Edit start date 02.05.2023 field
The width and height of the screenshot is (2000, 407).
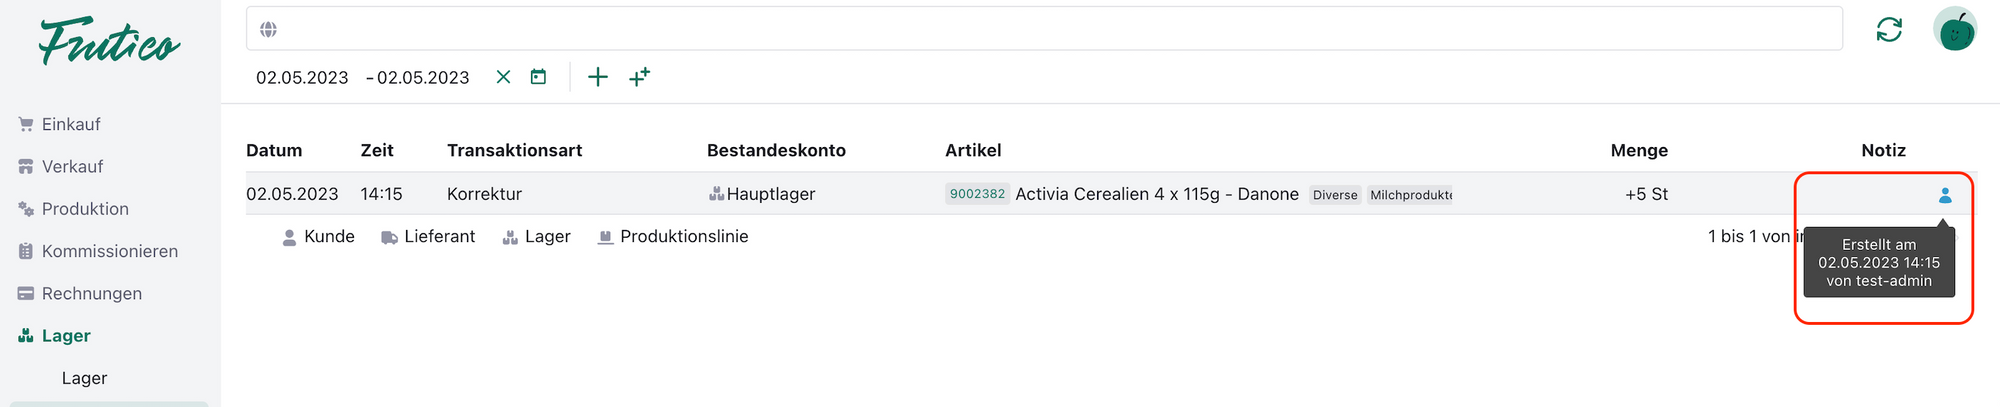point(302,77)
